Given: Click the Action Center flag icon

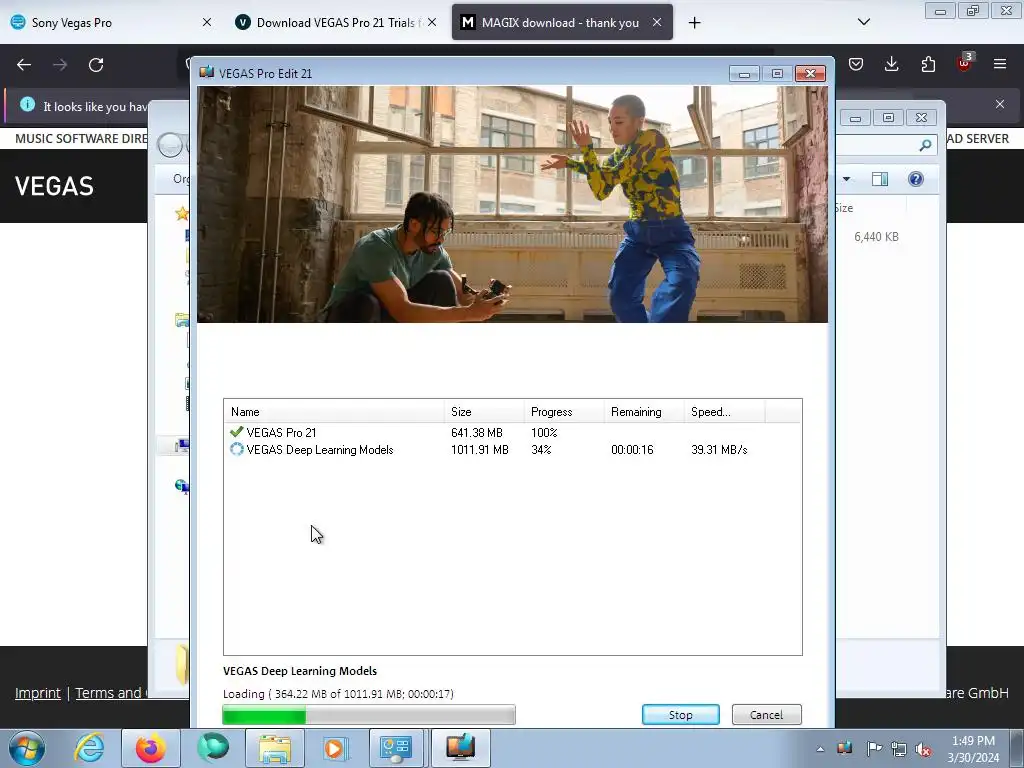Looking at the screenshot, I should (x=874, y=748).
